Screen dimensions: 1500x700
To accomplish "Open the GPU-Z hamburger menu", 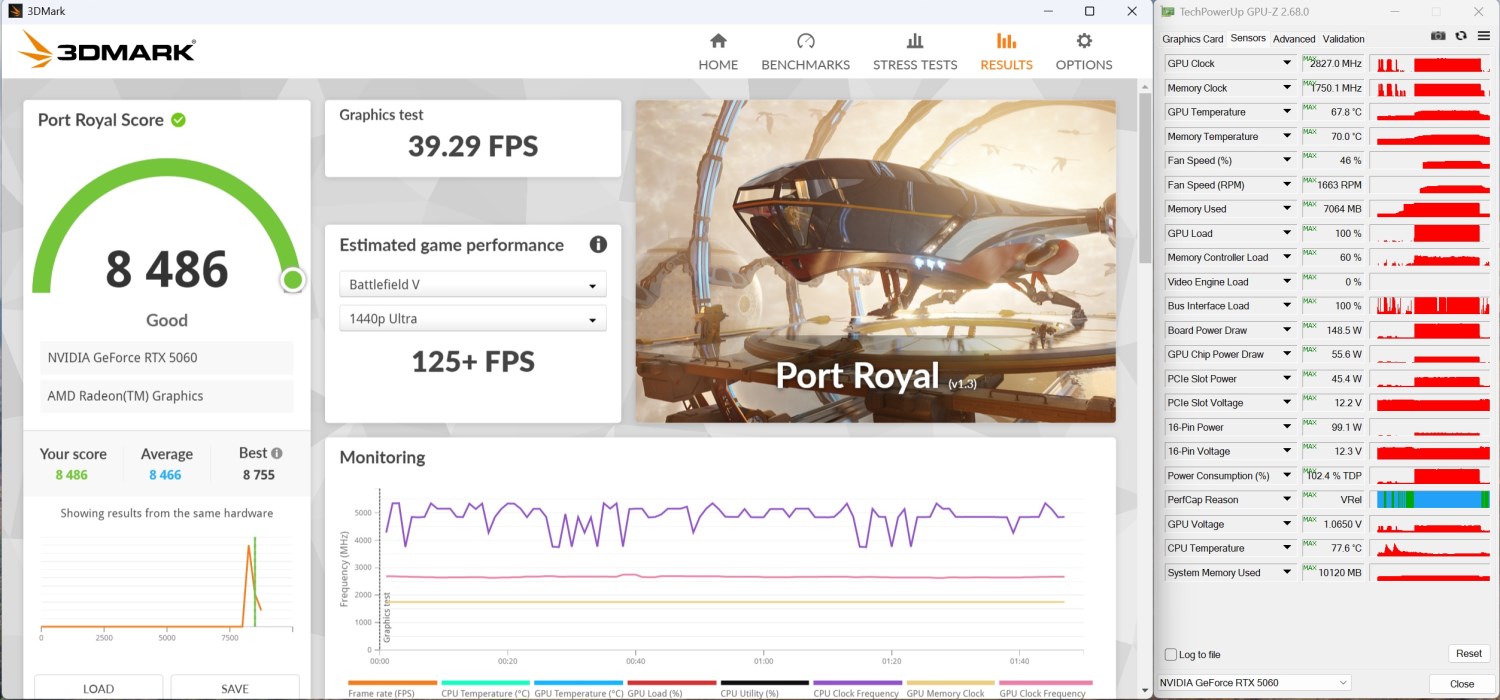I will (x=1483, y=36).
